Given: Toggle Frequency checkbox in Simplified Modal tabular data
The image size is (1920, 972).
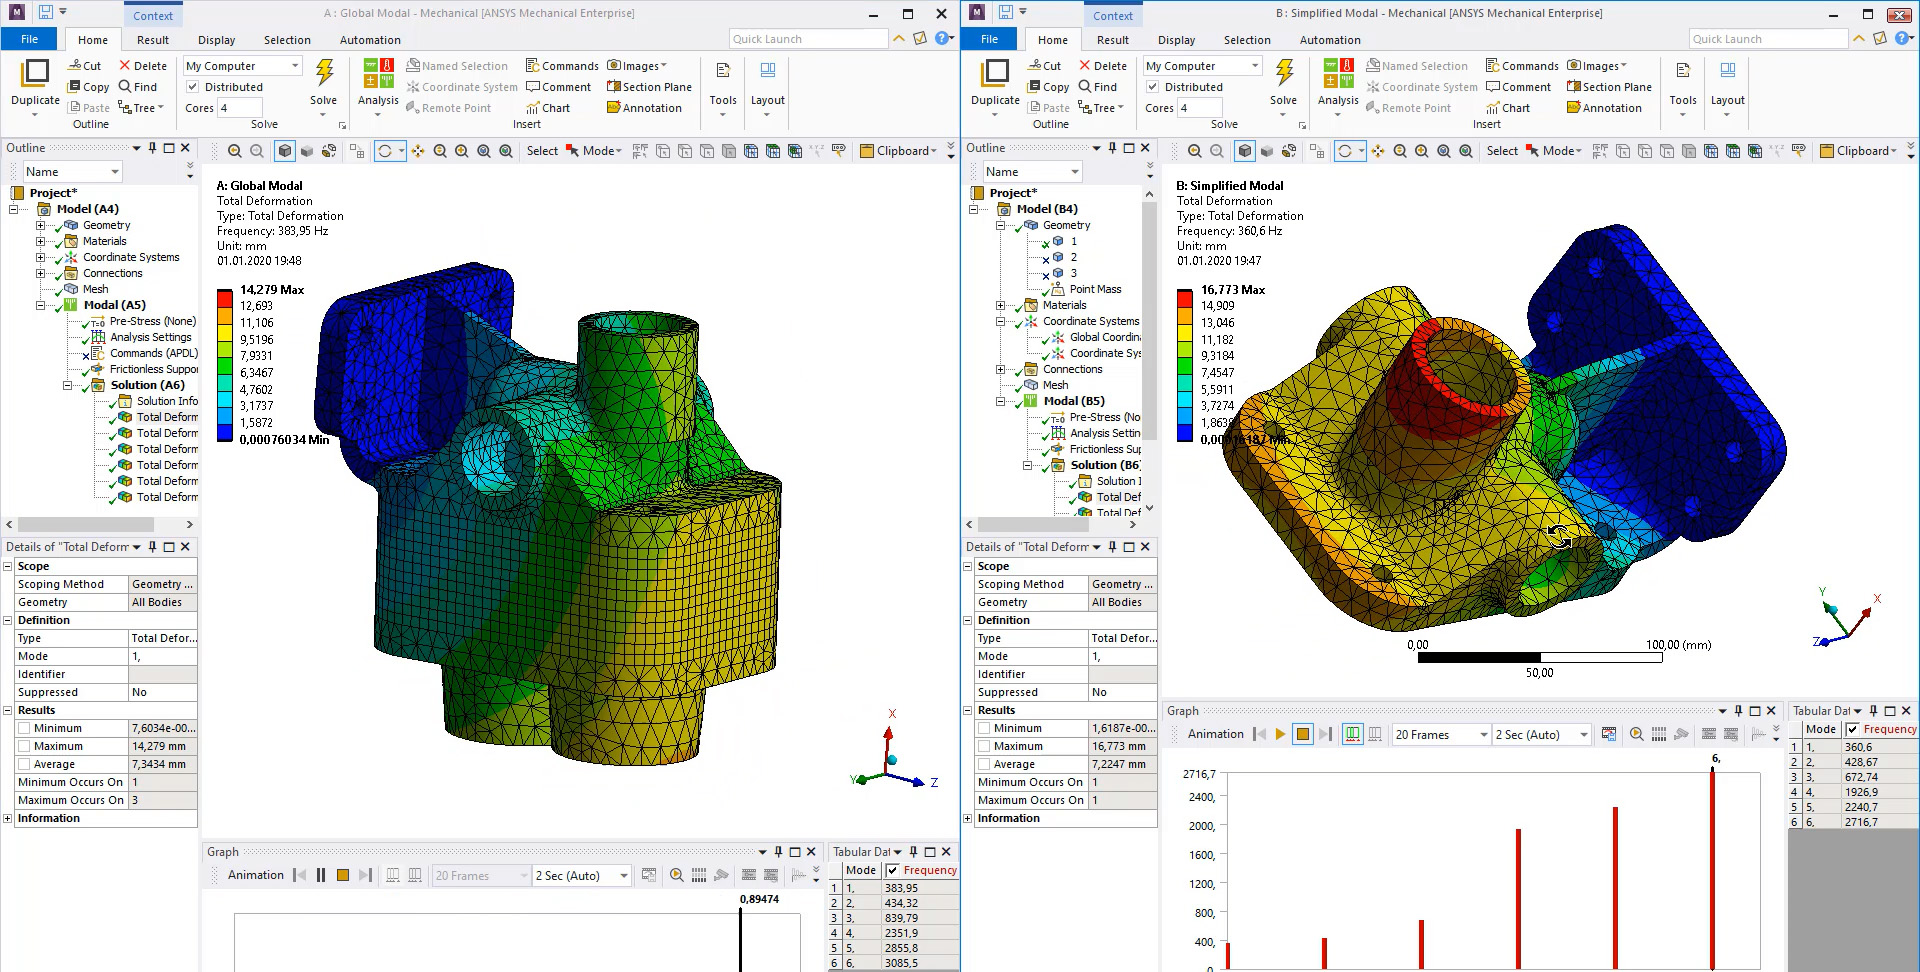Looking at the screenshot, I should coord(1852,730).
